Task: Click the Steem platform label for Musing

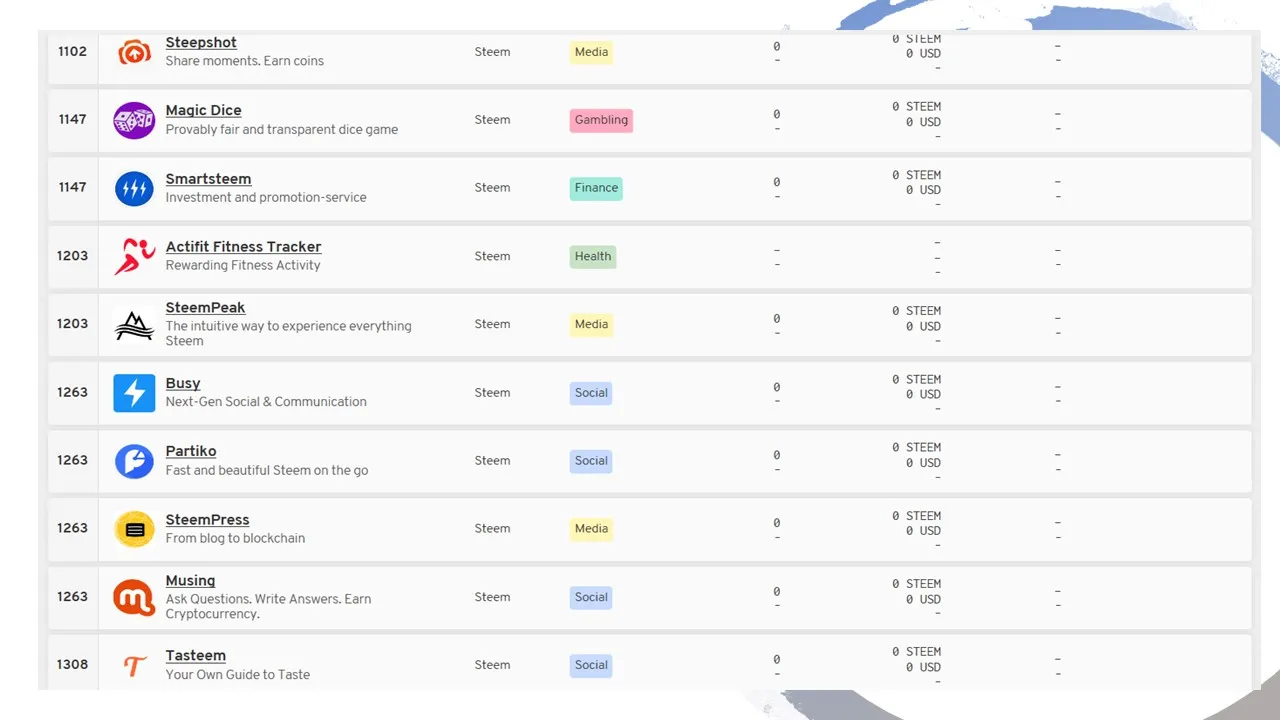Action: tap(492, 597)
